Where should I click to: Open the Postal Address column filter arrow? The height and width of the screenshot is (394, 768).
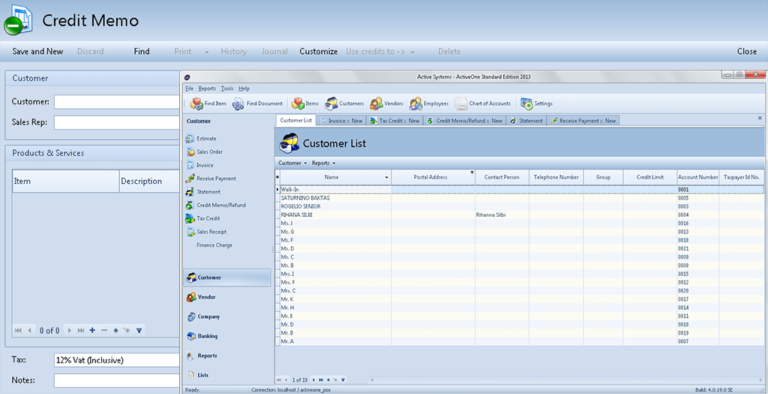coord(472,172)
